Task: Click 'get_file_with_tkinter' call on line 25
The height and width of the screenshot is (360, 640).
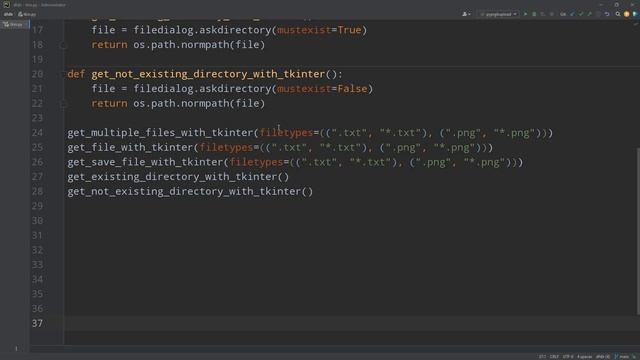Action: coord(130,148)
